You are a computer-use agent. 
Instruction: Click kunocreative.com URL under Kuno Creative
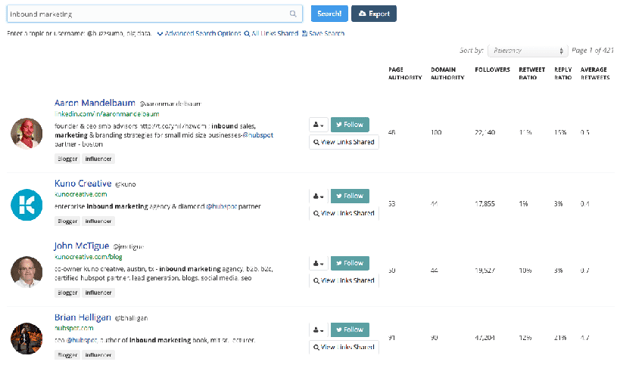(x=81, y=194)
